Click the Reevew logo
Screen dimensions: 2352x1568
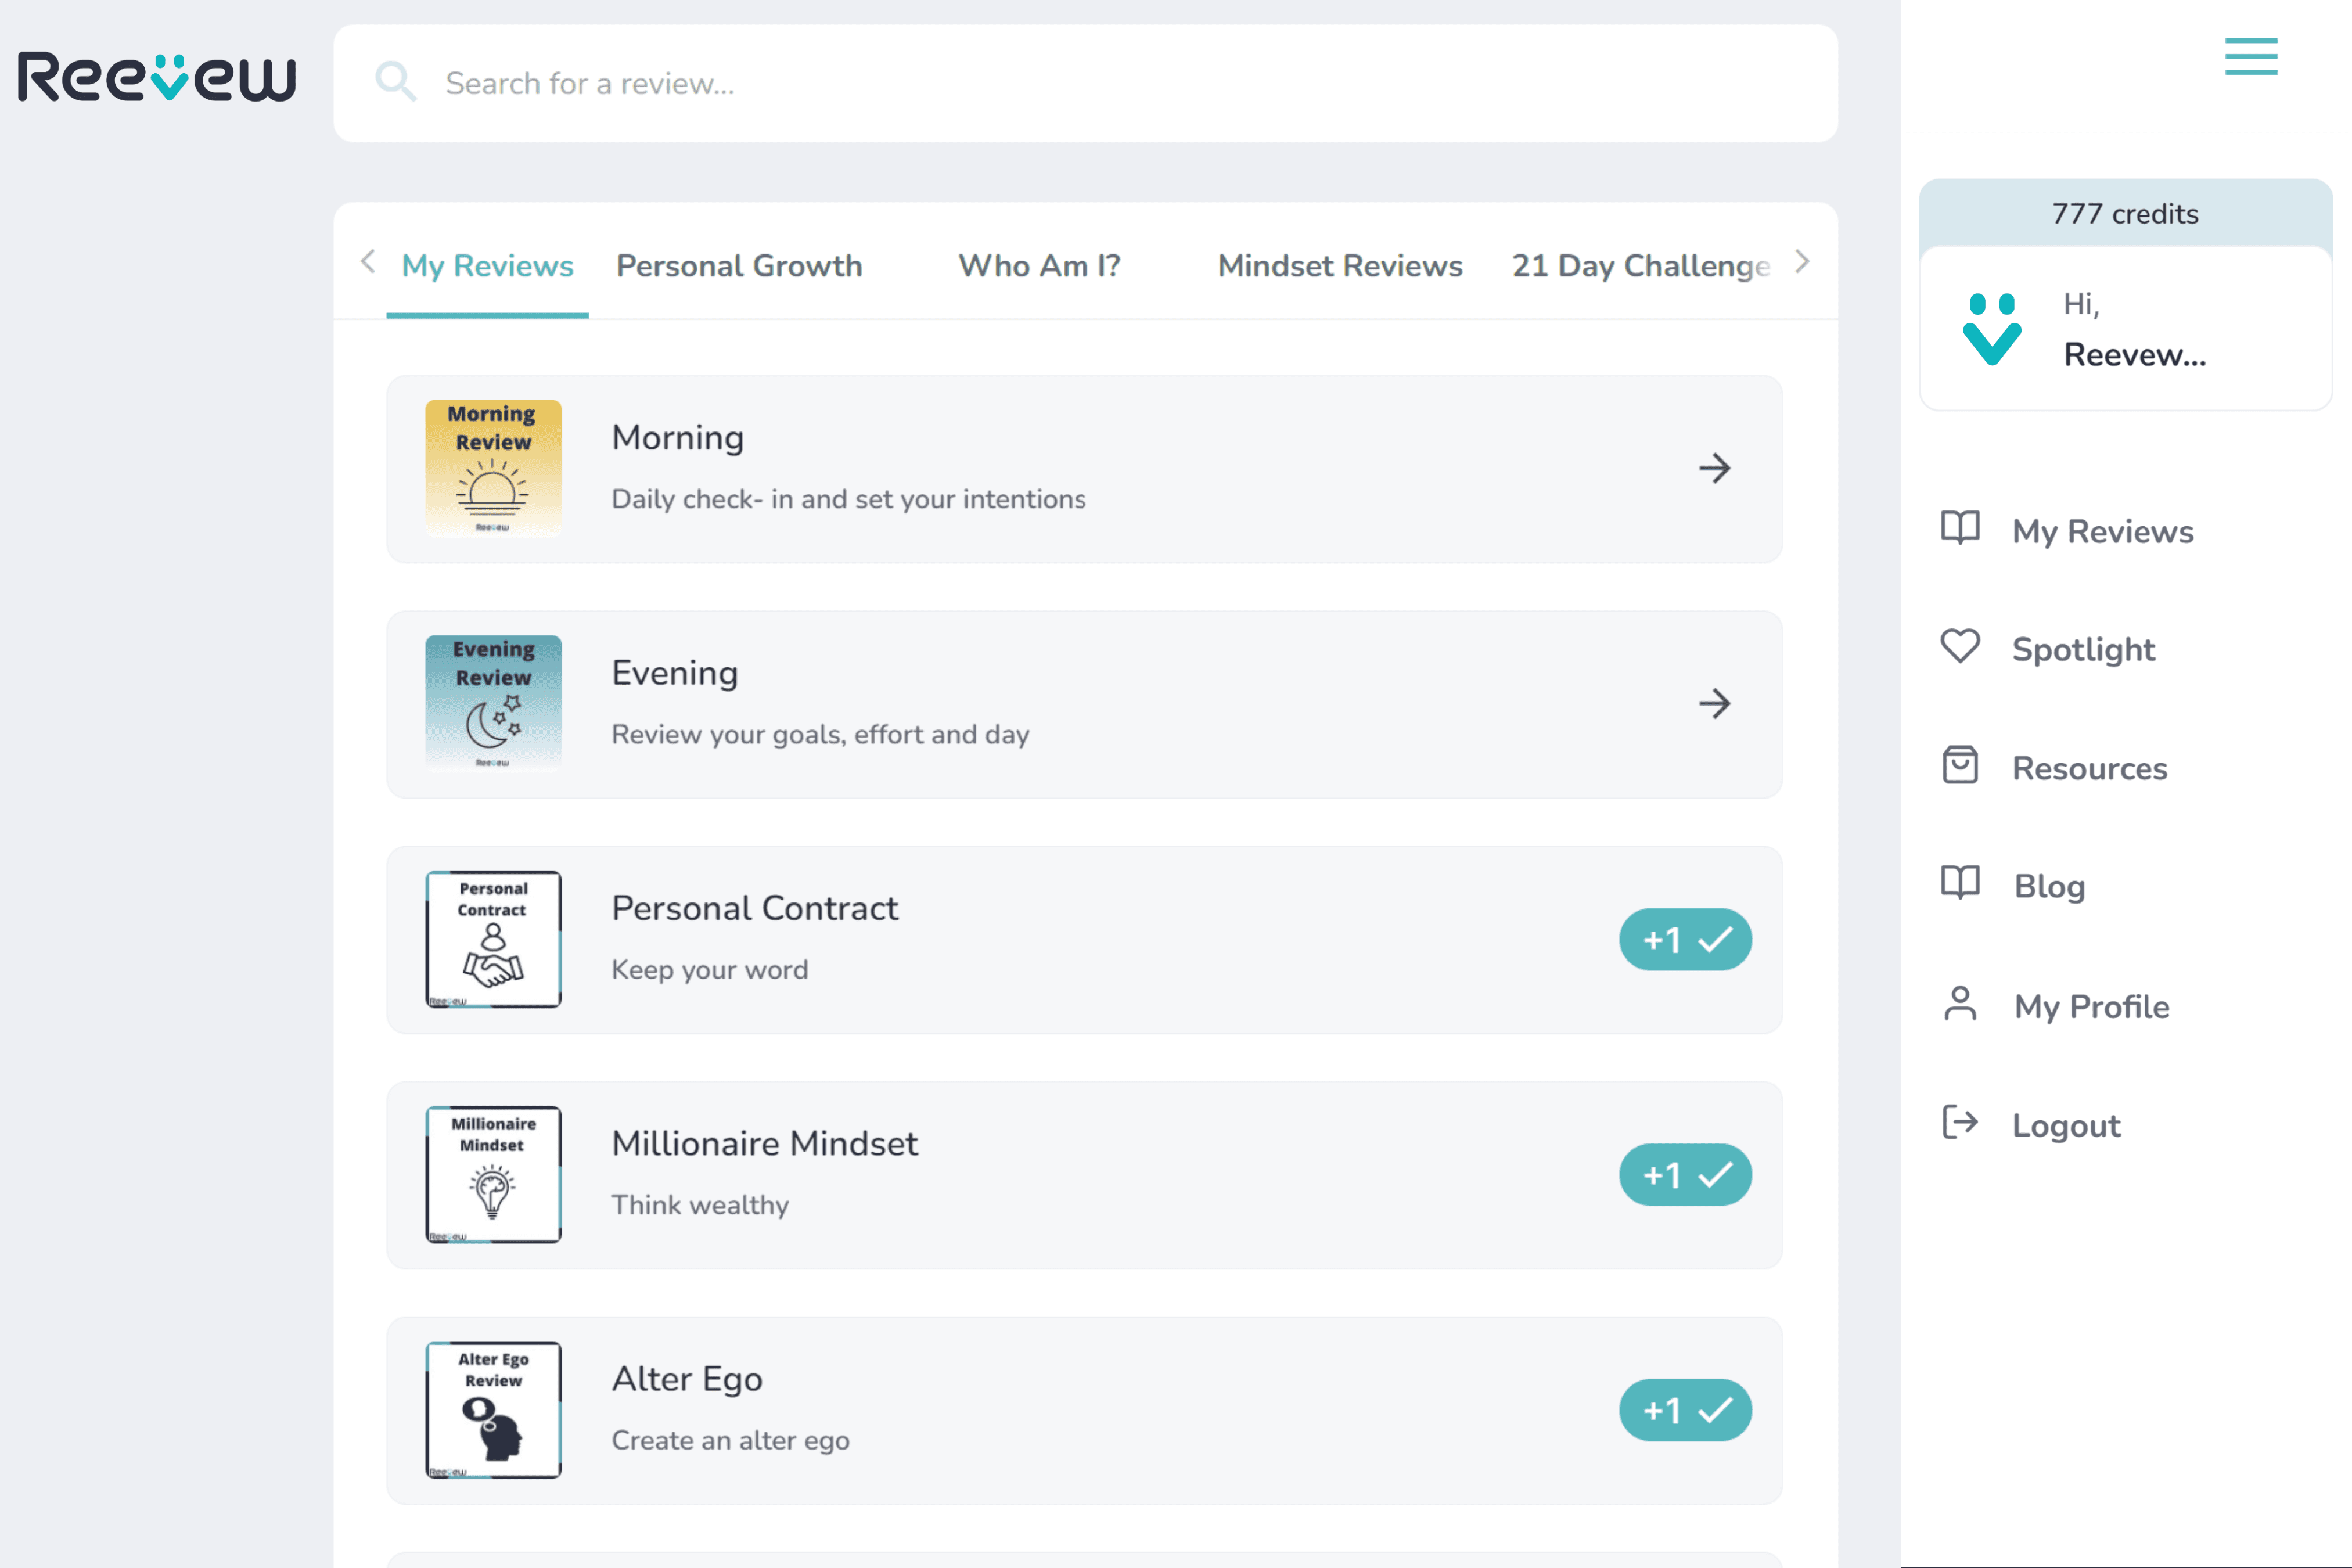coord(157,78)
